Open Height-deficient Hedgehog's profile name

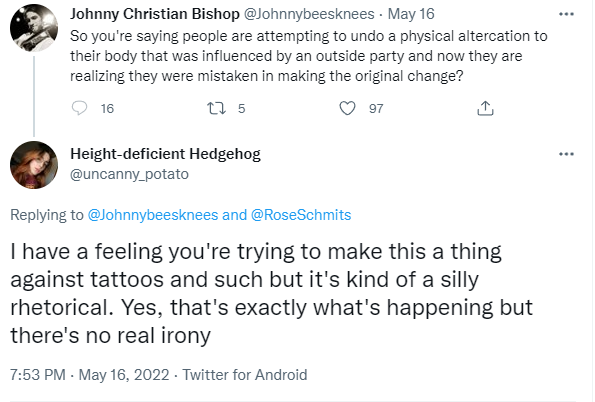coord(165,154)
